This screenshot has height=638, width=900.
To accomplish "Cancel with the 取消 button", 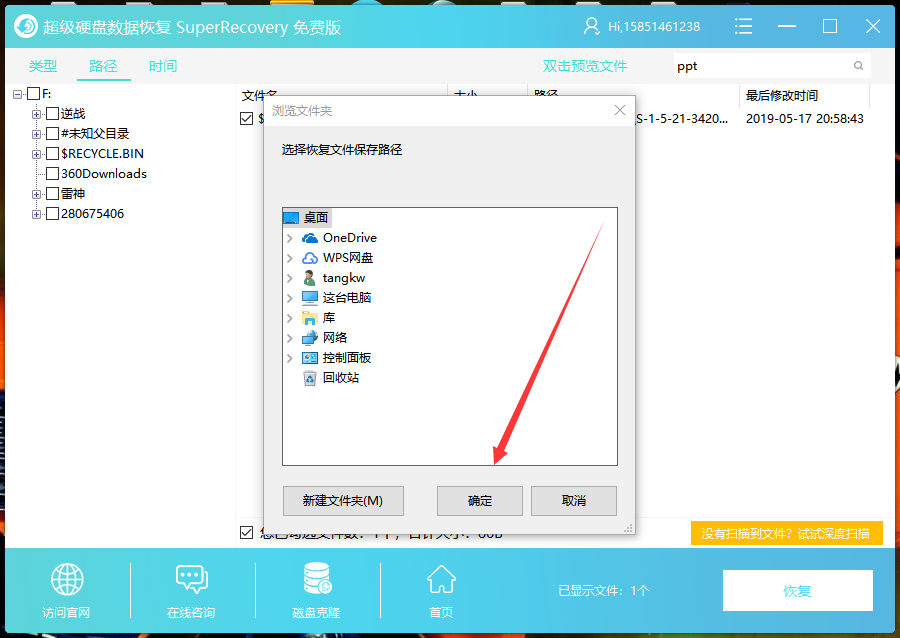I will [x=574, y=501].
